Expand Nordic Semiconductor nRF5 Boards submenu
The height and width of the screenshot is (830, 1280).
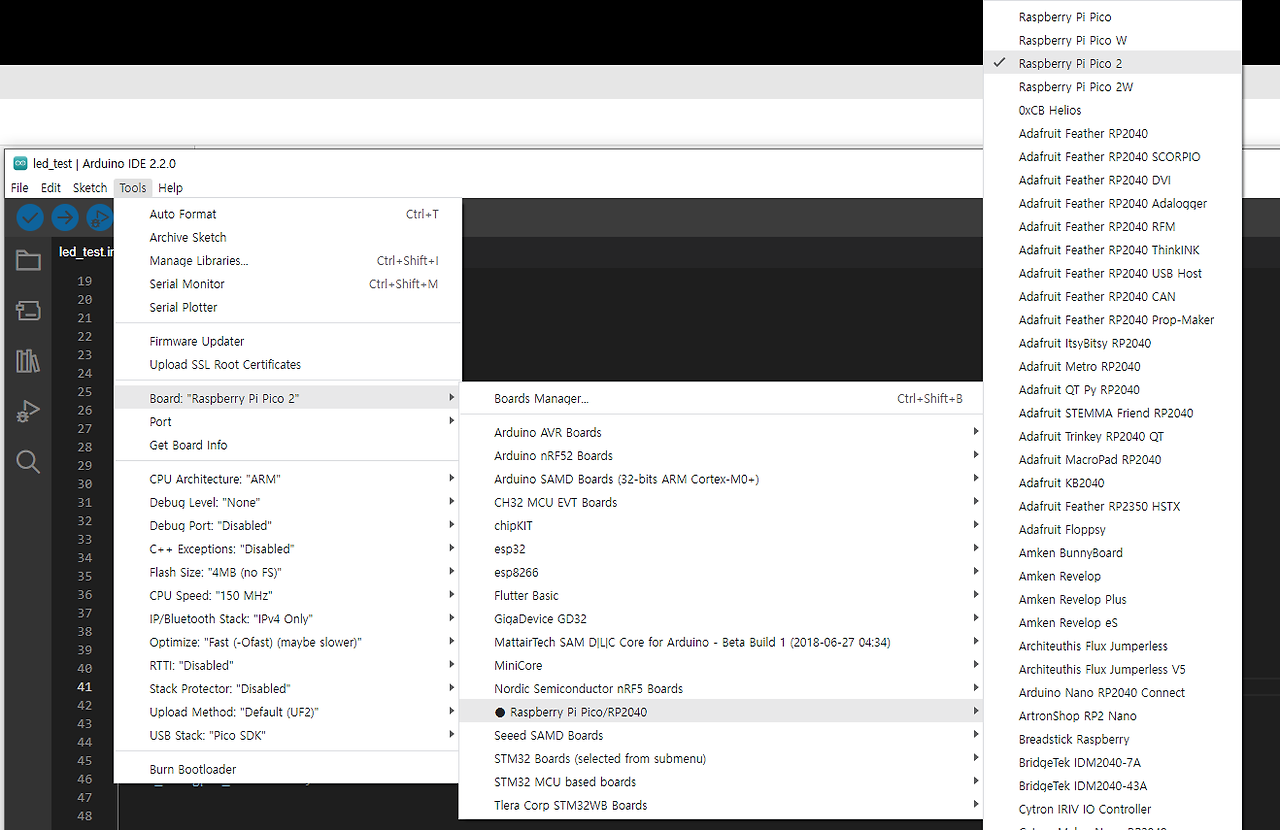click(x=721, y=689)
